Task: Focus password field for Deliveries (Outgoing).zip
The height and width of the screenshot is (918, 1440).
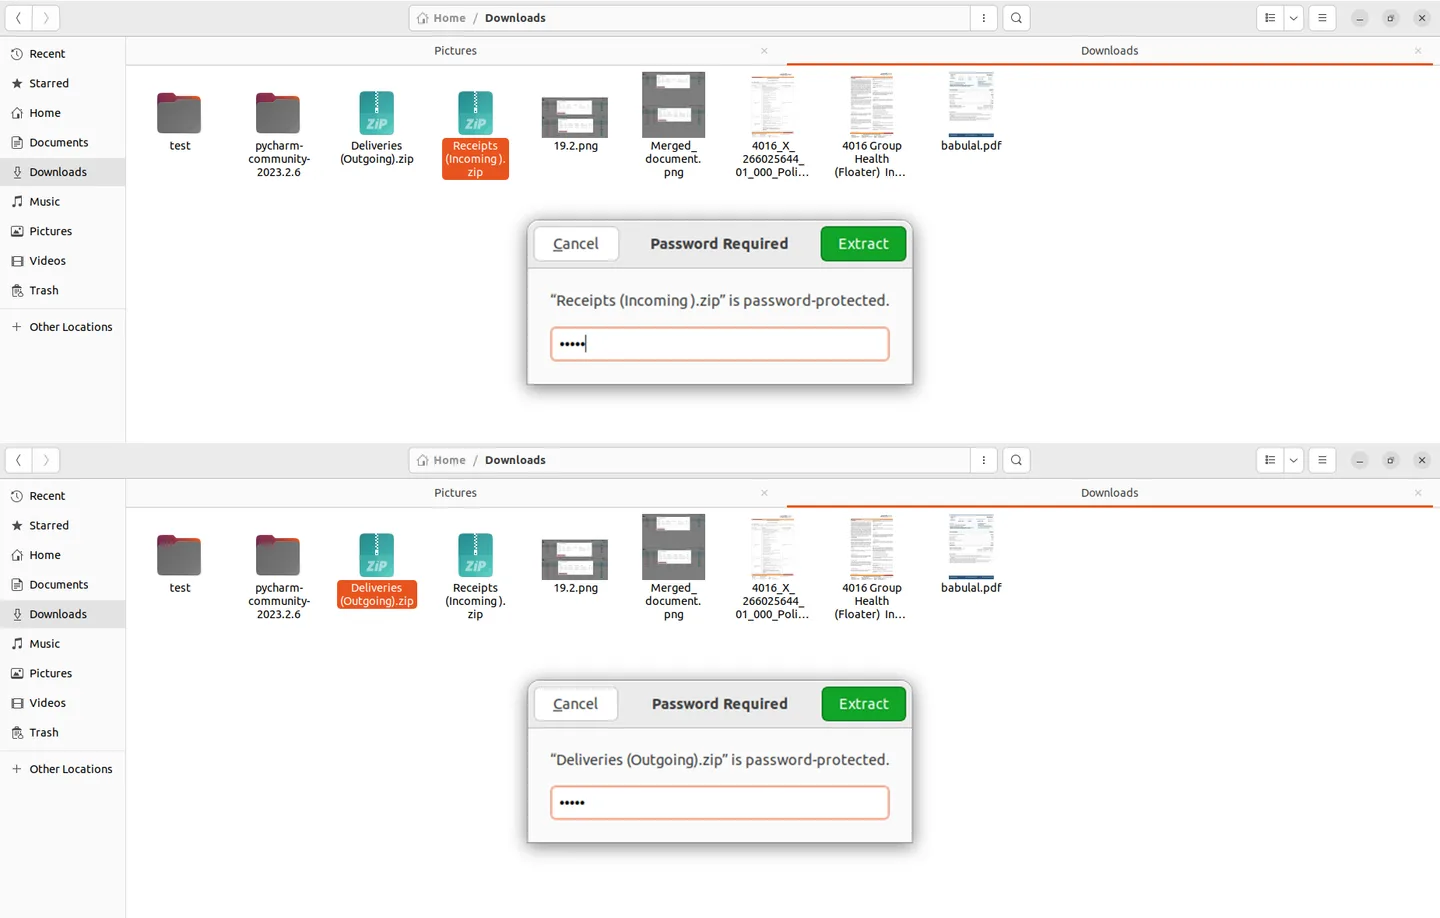Action: pyautogui.click(x=720, y=803)
